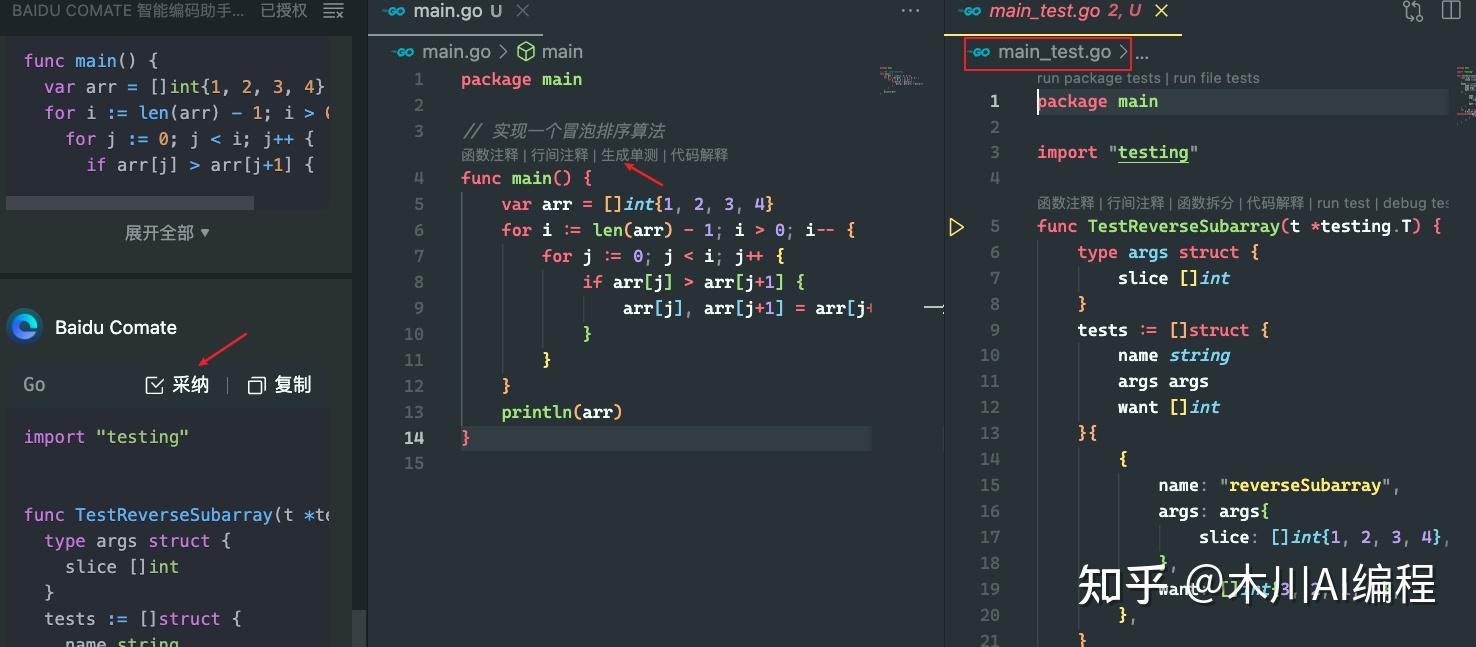This screenshot has height=647, width=1476.
Task: Close the main_test.go editor tab
Action: point(1161,11)
